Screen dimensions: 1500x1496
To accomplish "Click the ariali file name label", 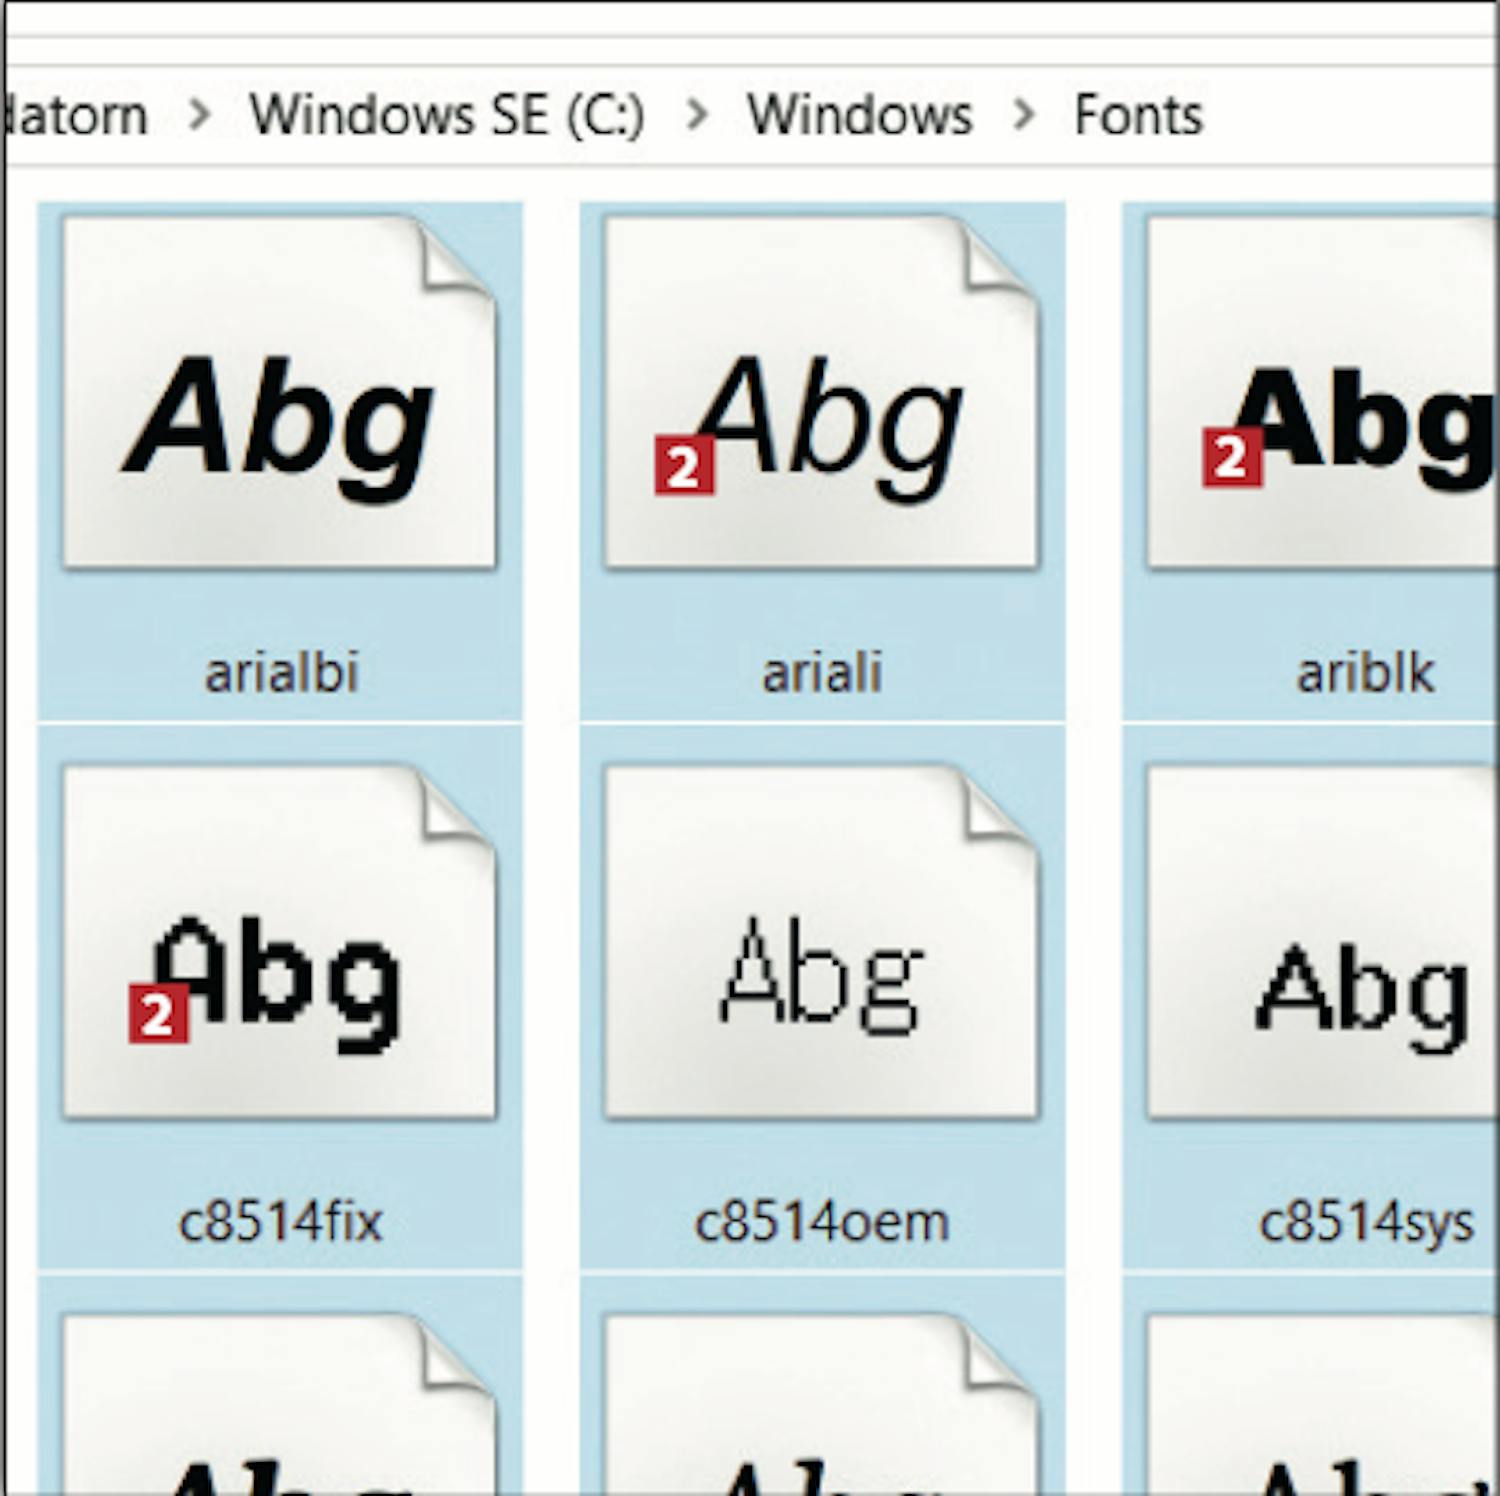I will [822, 672].
